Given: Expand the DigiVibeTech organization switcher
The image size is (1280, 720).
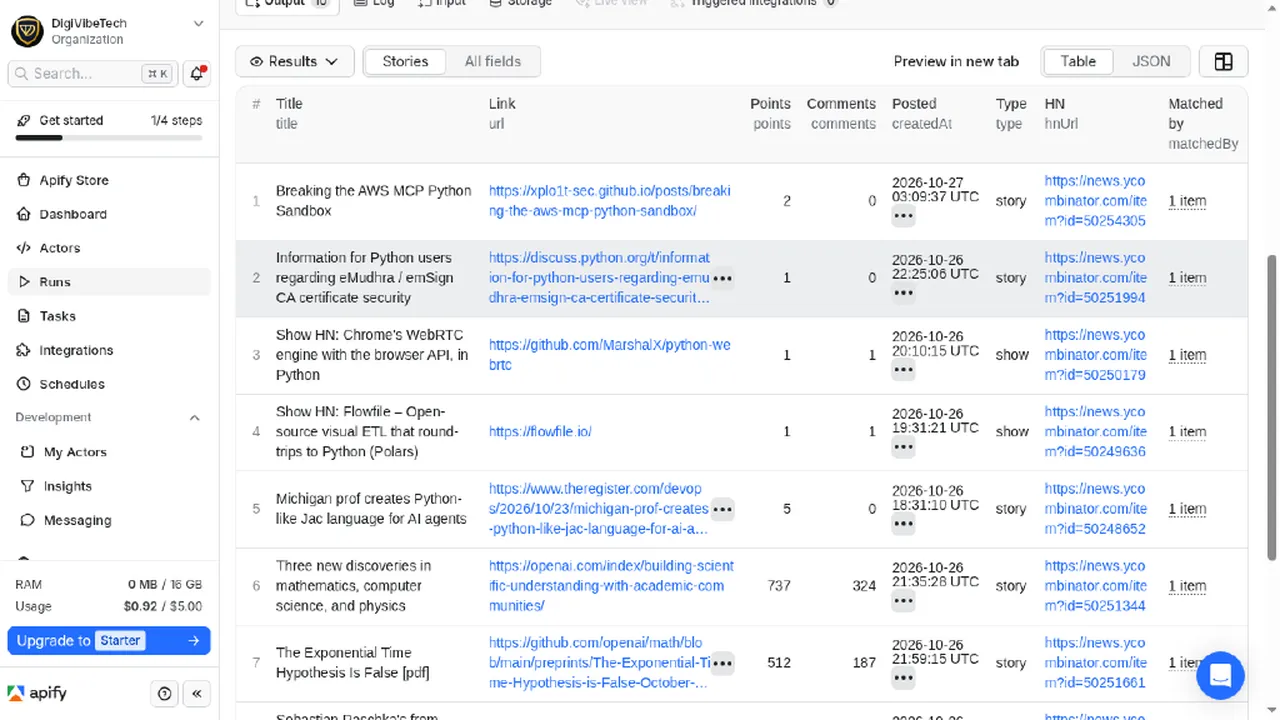Looking at the screenshot, I should [198, 23].
